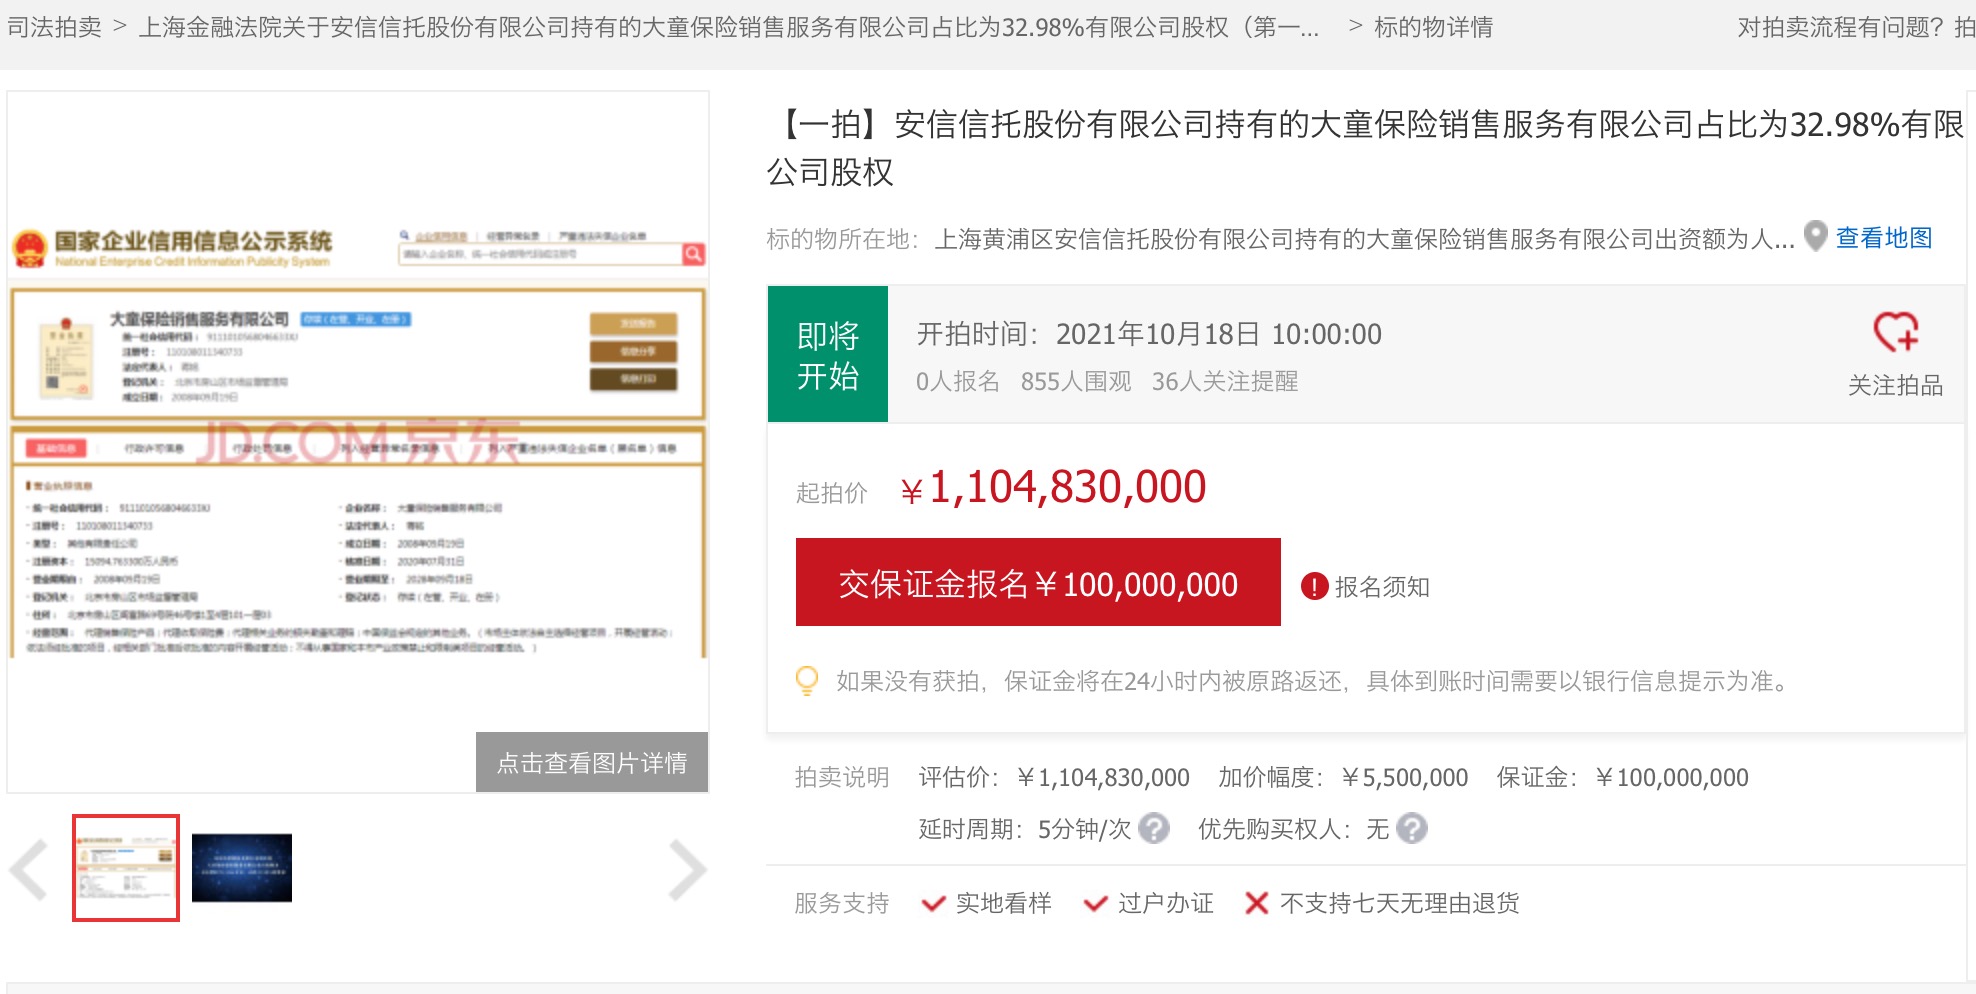Show previous thumbnail with left arrow

30,870
